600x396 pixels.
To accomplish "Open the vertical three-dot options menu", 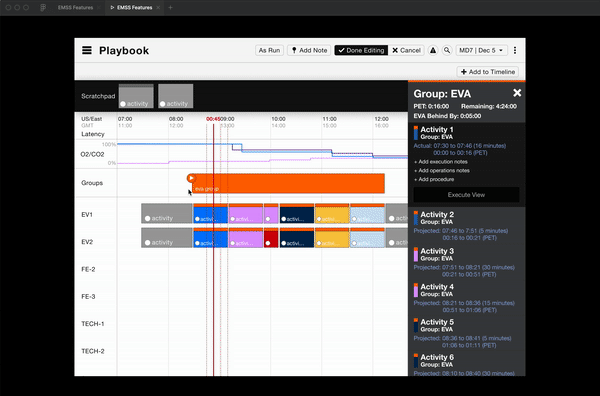I will click(x=515, y=50).
